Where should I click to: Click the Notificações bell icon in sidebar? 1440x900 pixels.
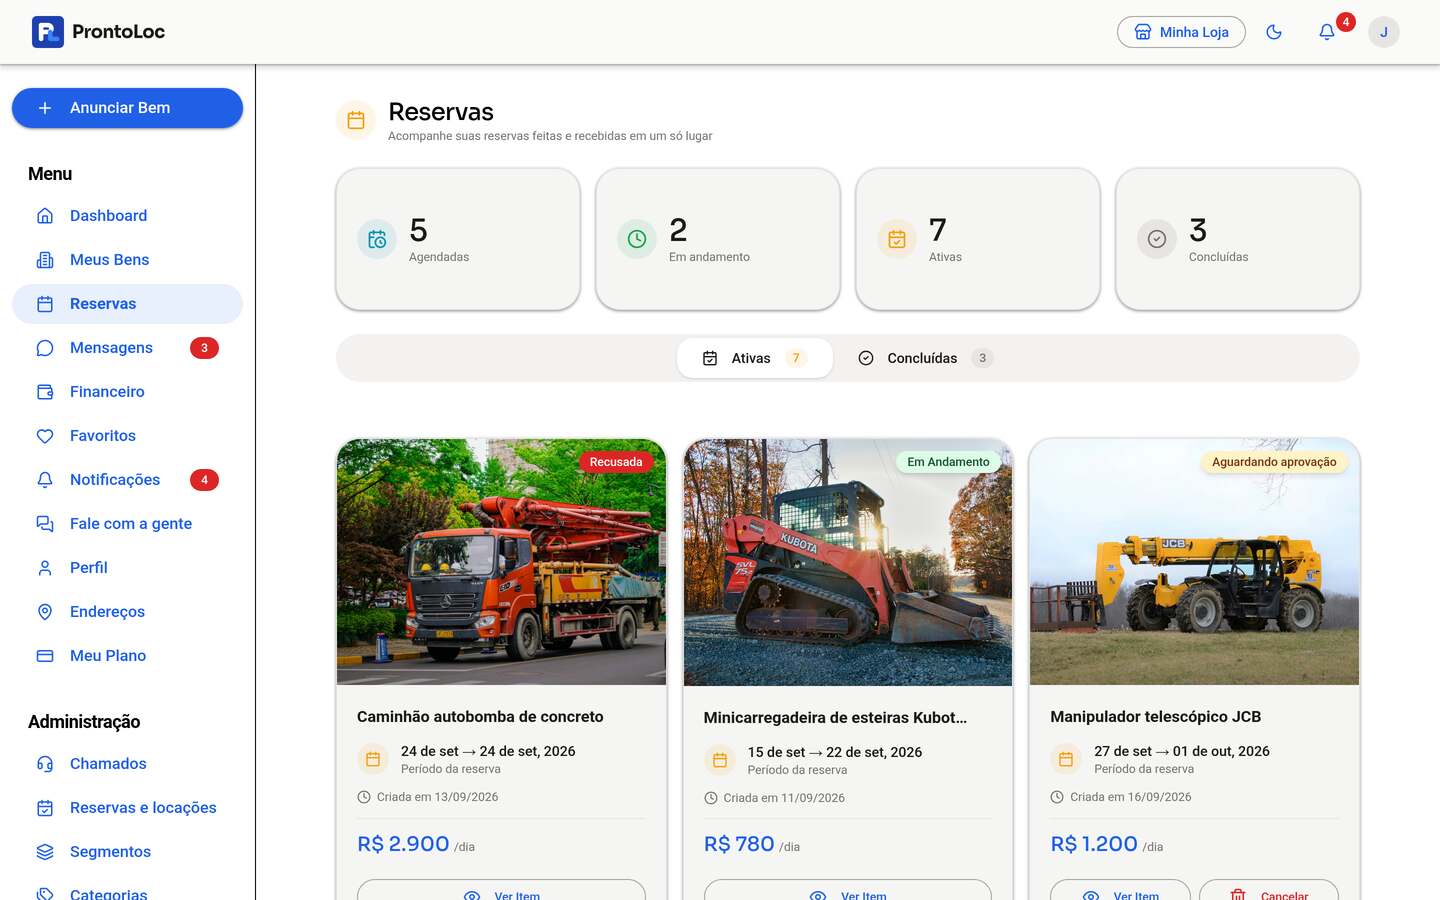[x=45, y=480]
